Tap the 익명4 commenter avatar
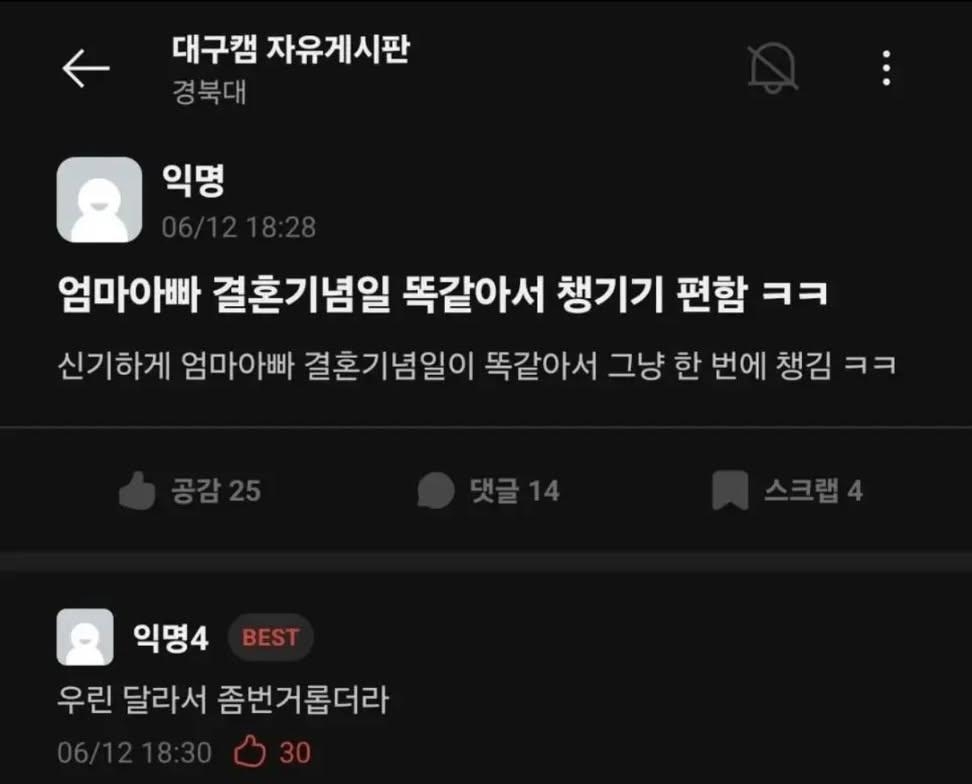 coord(85,637)
